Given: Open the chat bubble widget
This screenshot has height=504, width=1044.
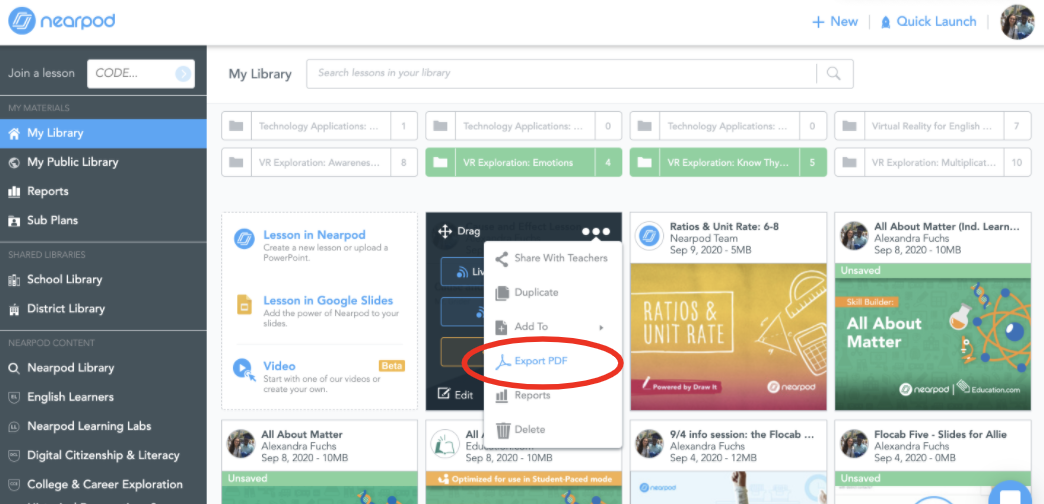Looking at the screenshot, I should click(1010, 495).
